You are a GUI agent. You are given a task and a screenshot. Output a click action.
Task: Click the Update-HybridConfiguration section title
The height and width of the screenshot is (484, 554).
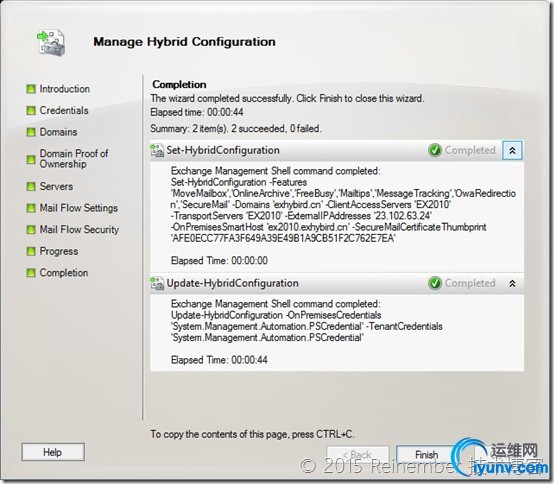232,283
